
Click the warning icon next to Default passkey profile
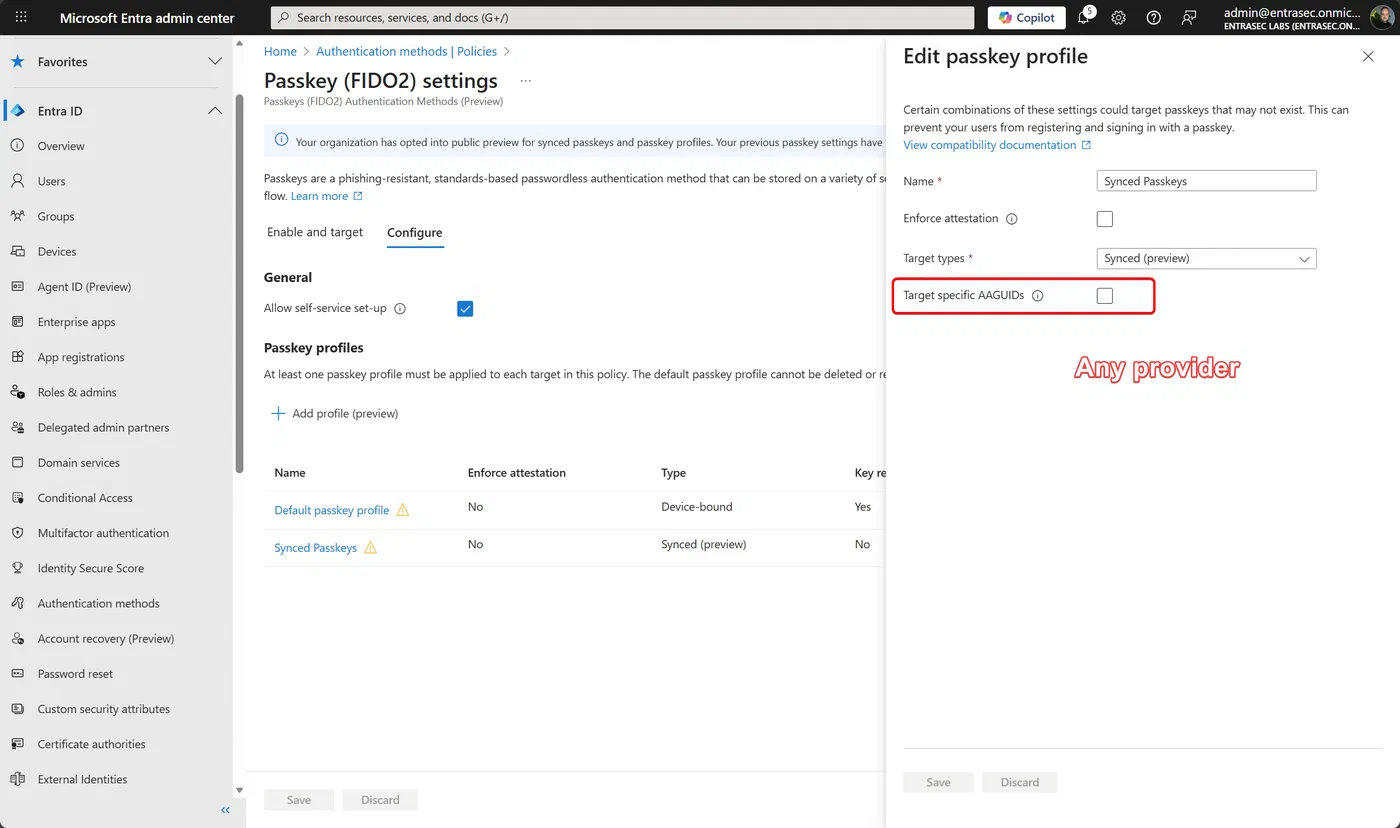tap(403, 510)
